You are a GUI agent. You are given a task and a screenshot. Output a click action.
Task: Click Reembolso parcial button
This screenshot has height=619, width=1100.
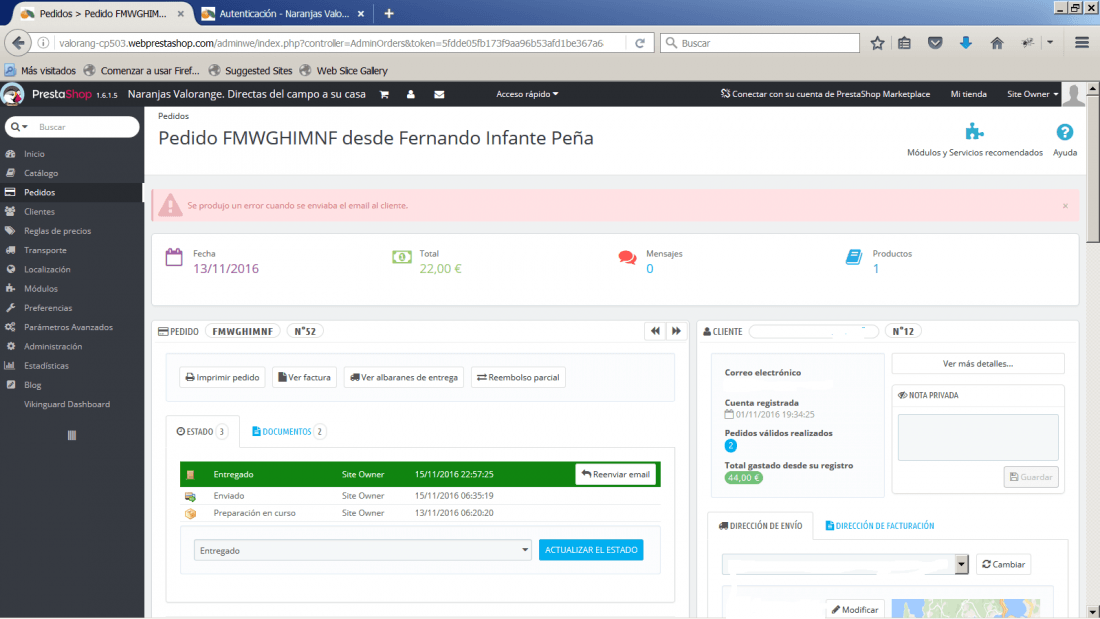tap(518, 378)
